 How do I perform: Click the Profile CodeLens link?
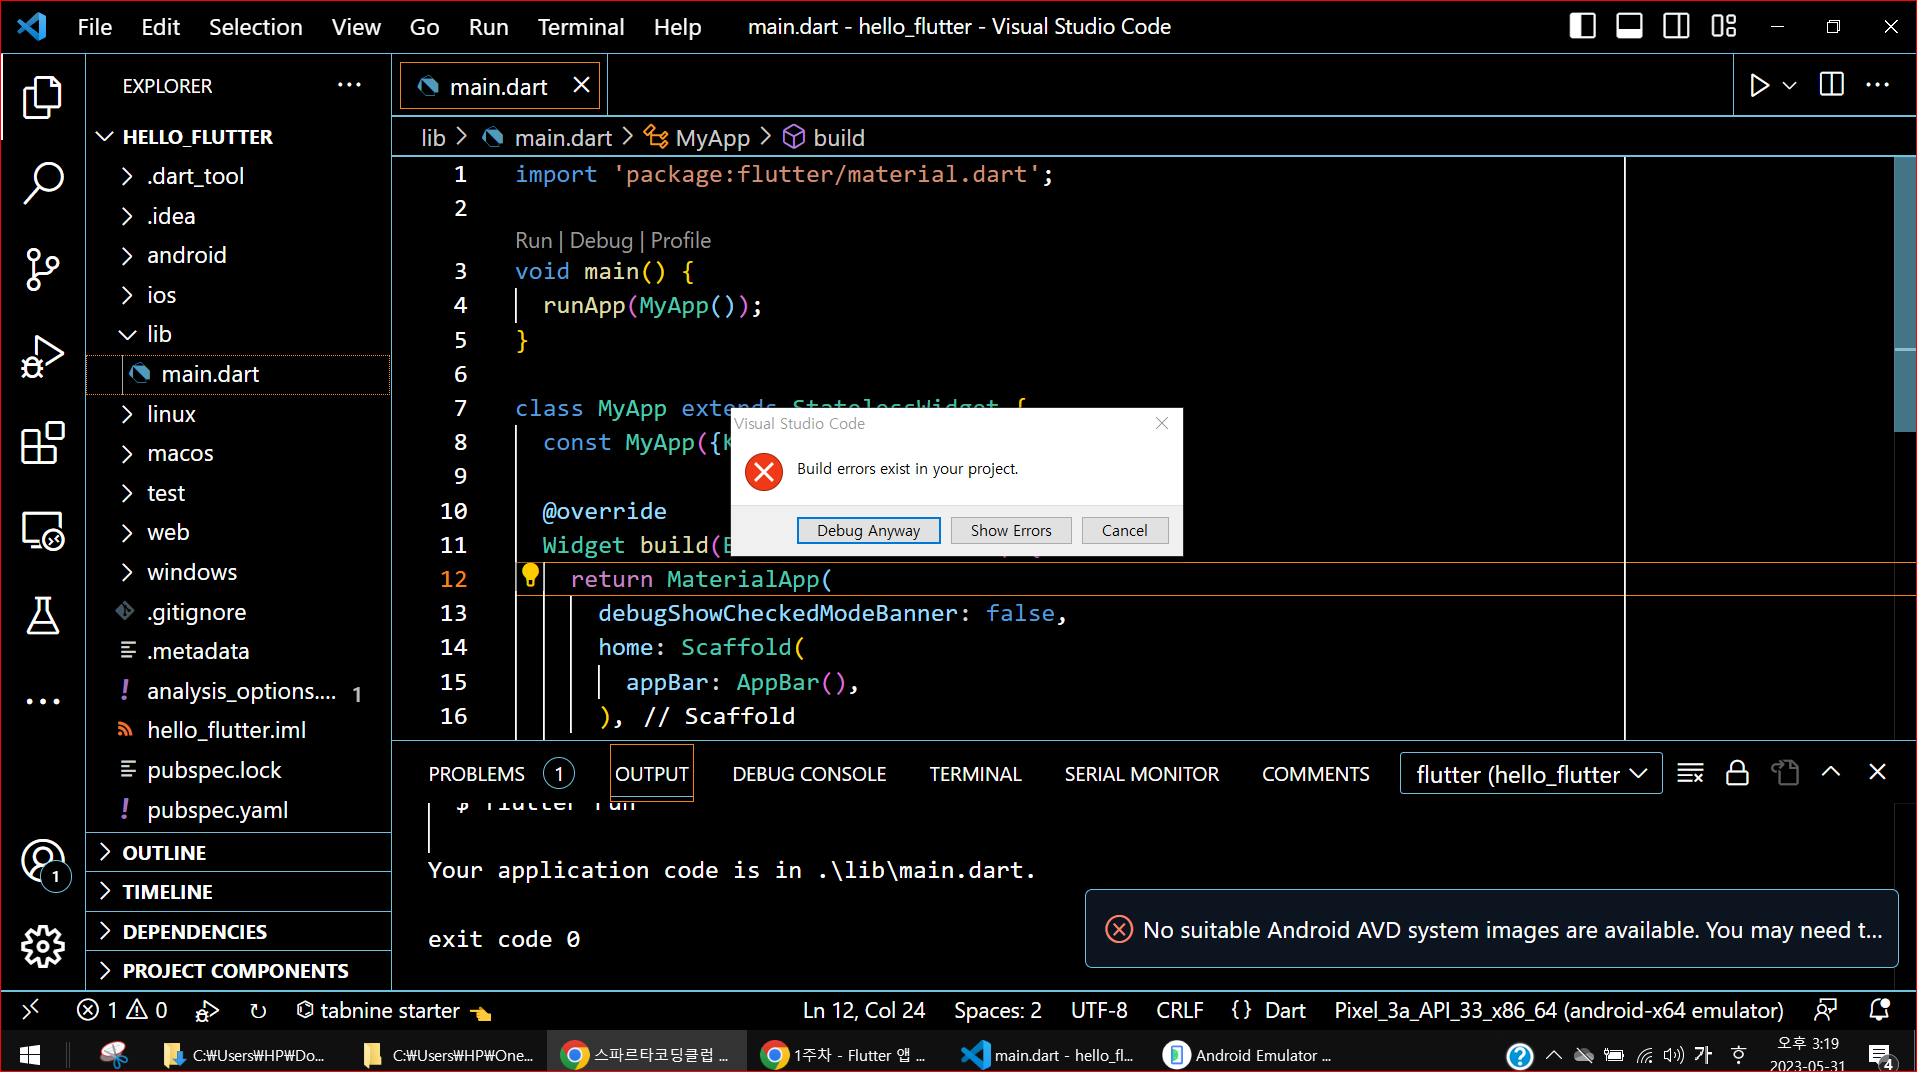tap(681, 241)
